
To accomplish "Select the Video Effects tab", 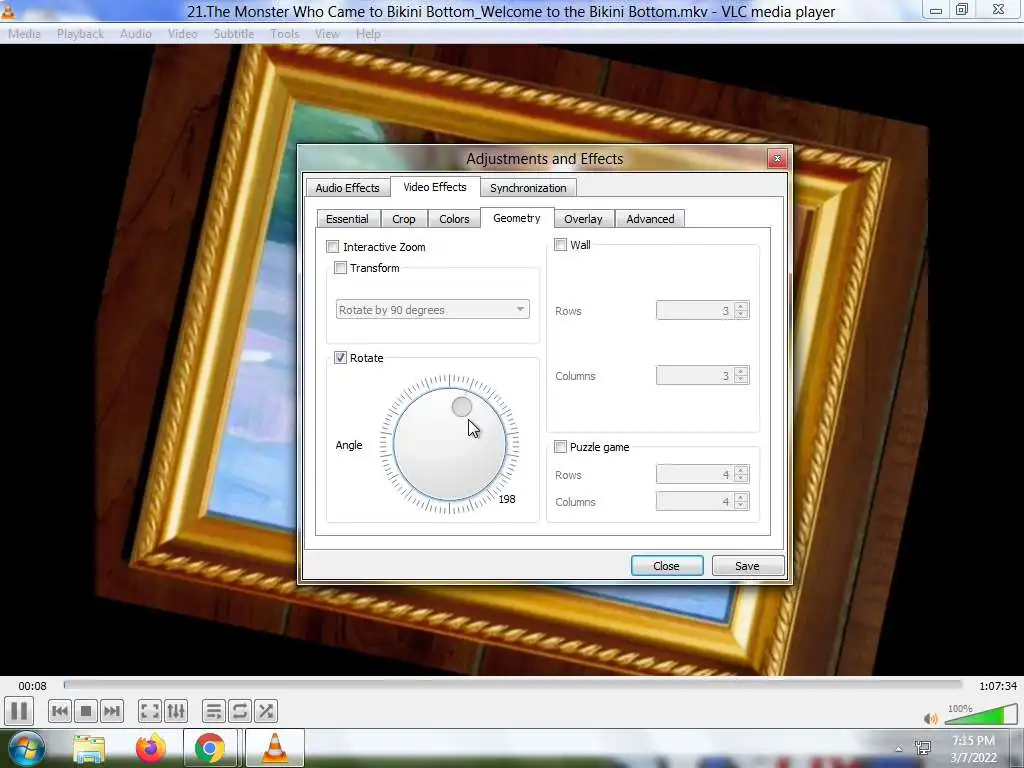I will click(435, 187).
